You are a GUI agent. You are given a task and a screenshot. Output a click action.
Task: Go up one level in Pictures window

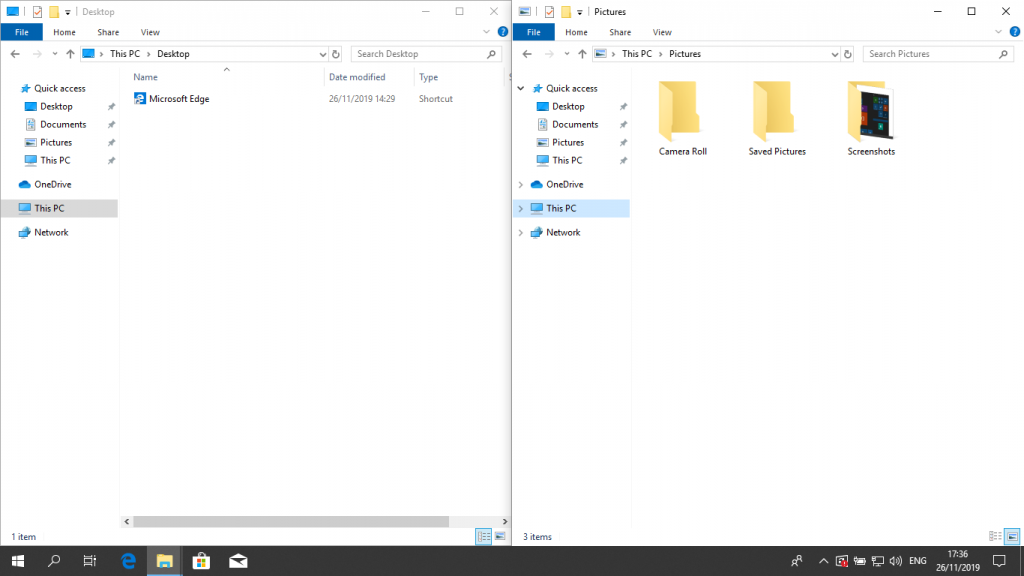point(582,54)
